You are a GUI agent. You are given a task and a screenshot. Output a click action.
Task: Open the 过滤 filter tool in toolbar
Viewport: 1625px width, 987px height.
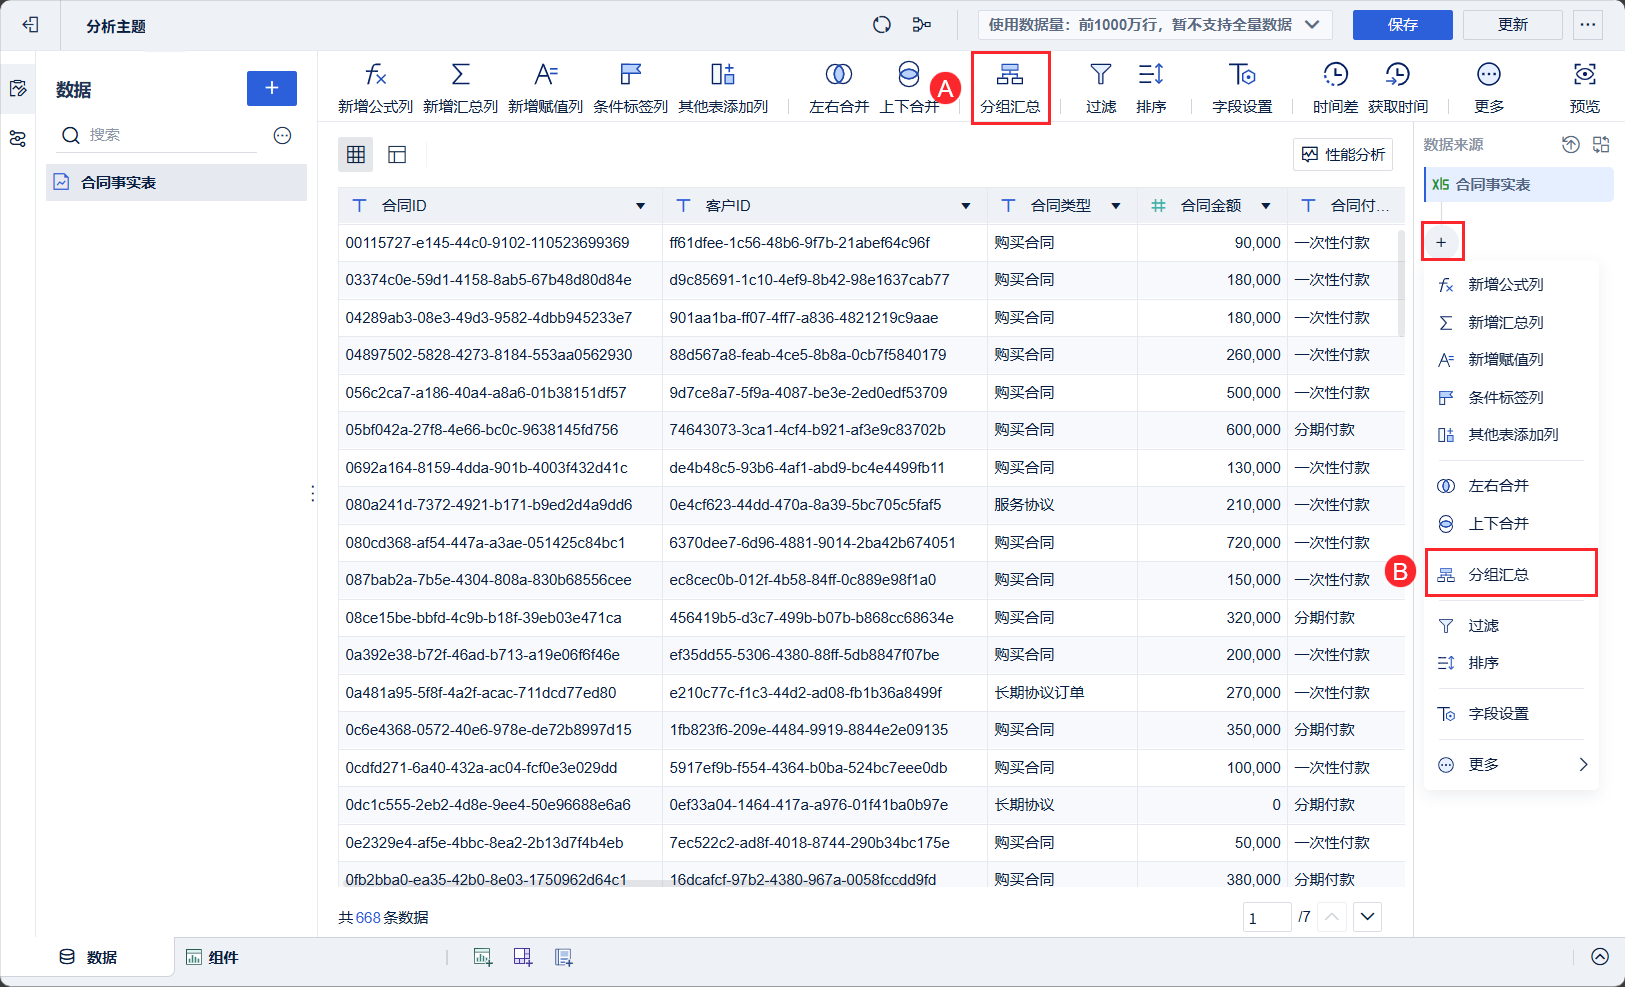(1100, 75)
